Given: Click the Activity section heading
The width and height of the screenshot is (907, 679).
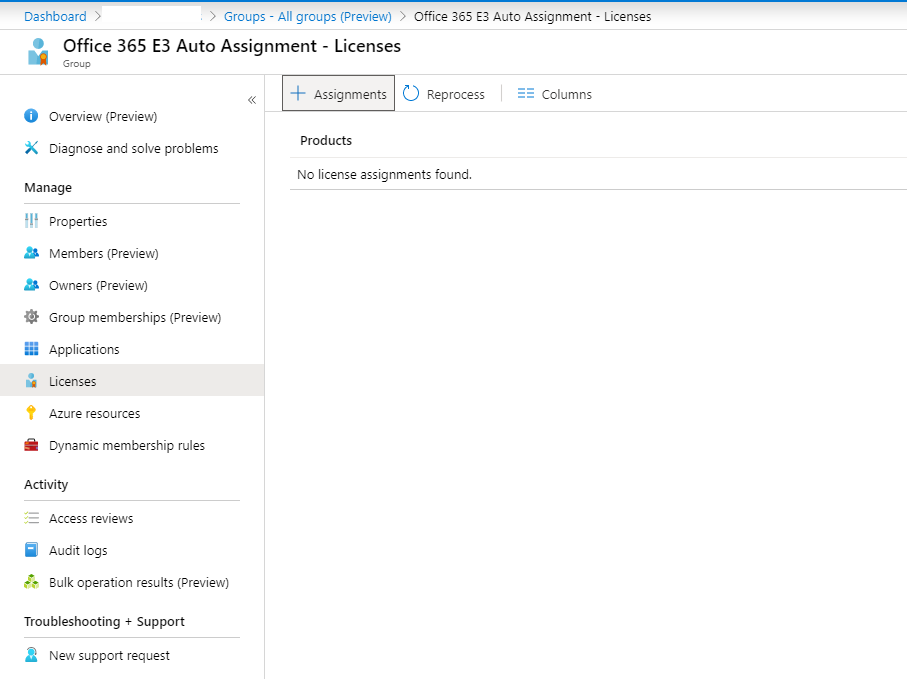Looking at the screenshot, I should point(46,484).
